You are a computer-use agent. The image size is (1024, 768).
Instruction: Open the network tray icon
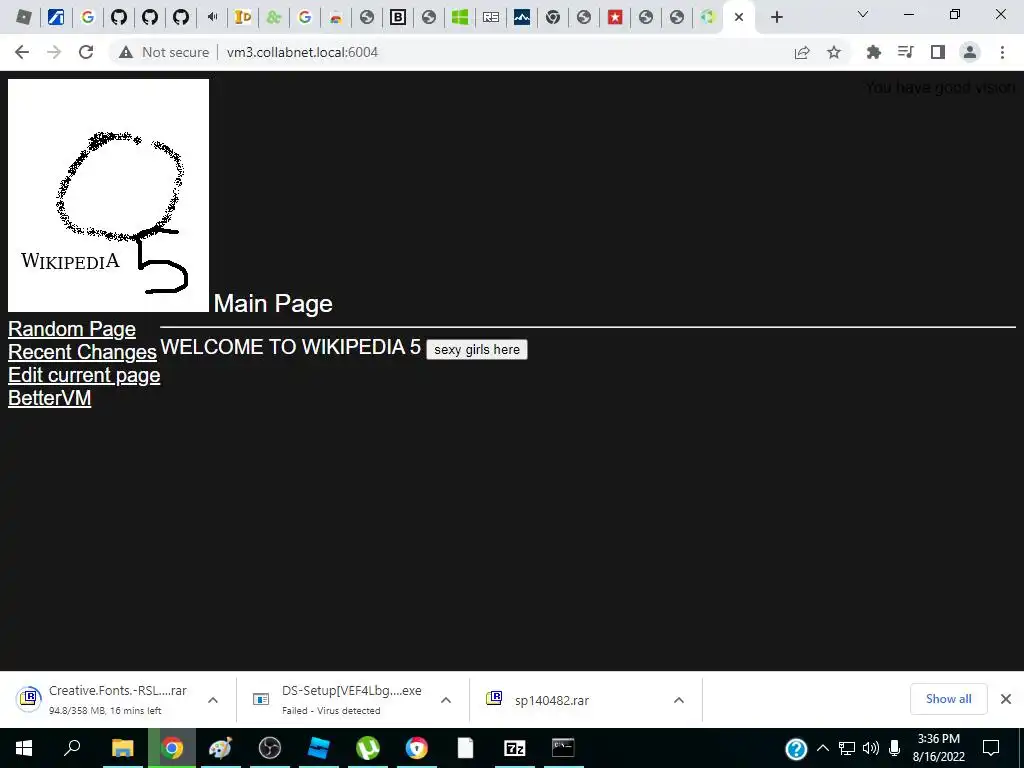[846, 748]
